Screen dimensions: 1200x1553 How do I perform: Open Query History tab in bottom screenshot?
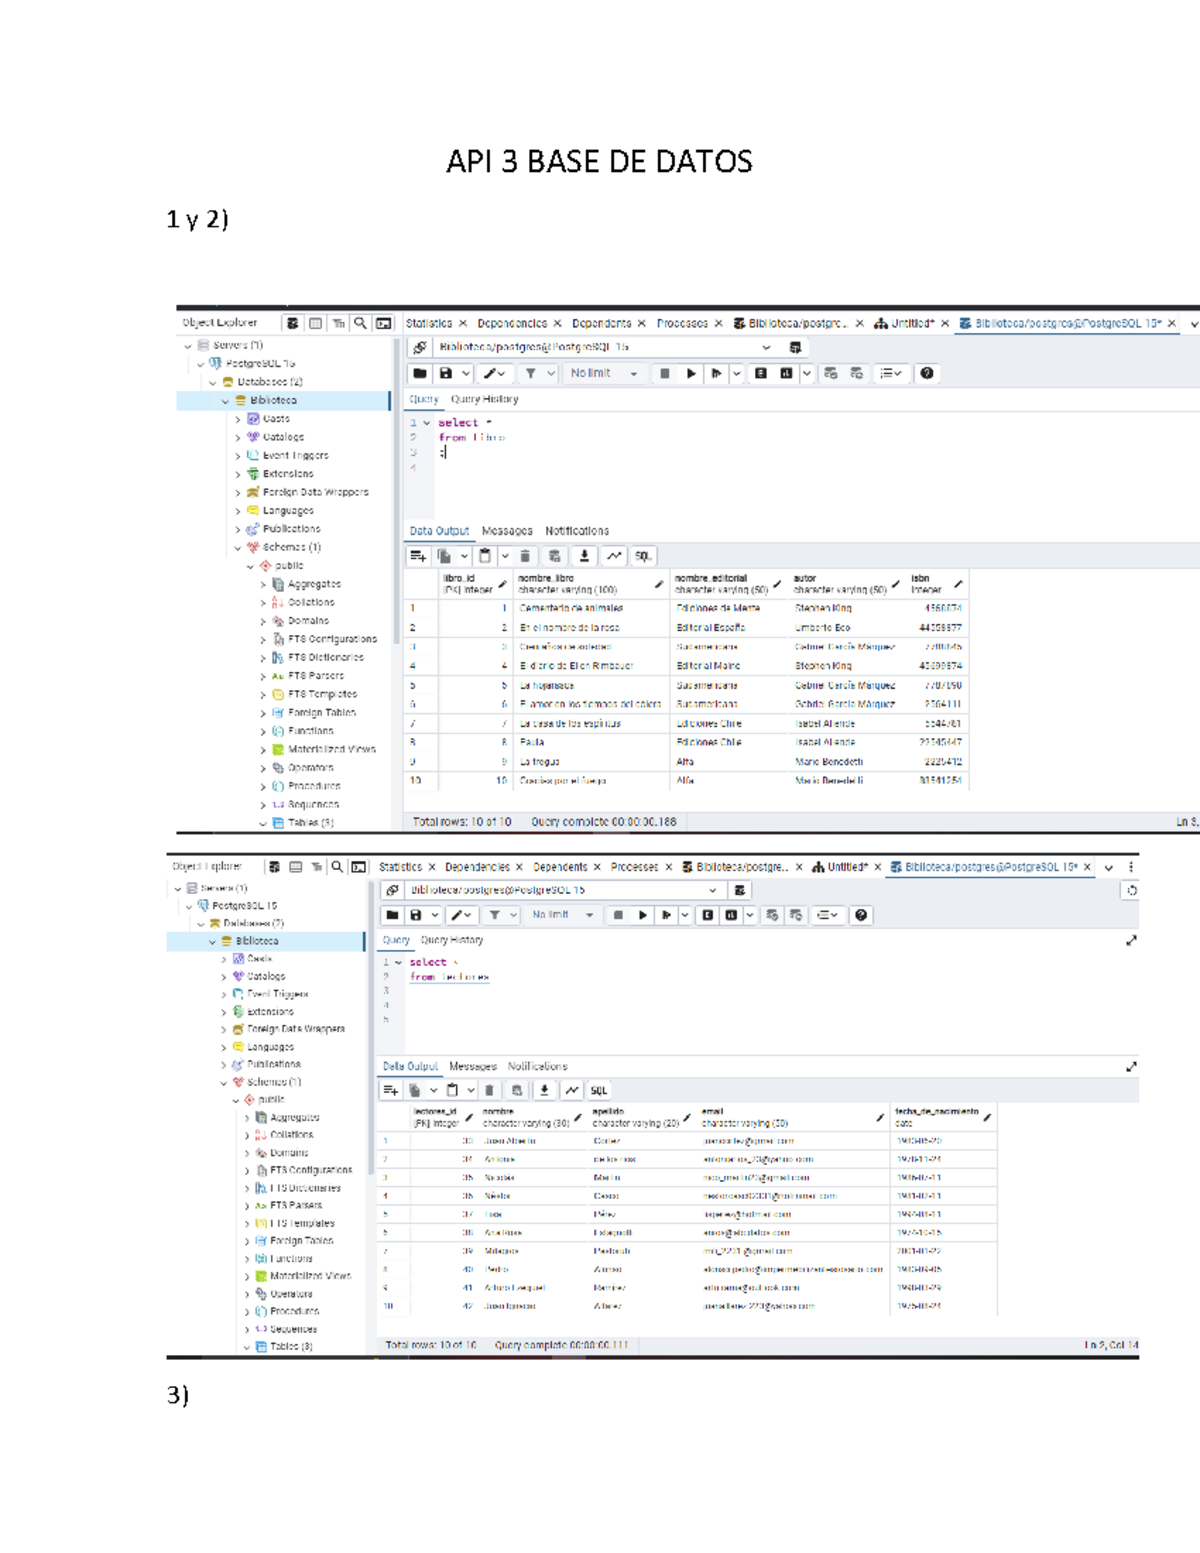pos(452,940)
